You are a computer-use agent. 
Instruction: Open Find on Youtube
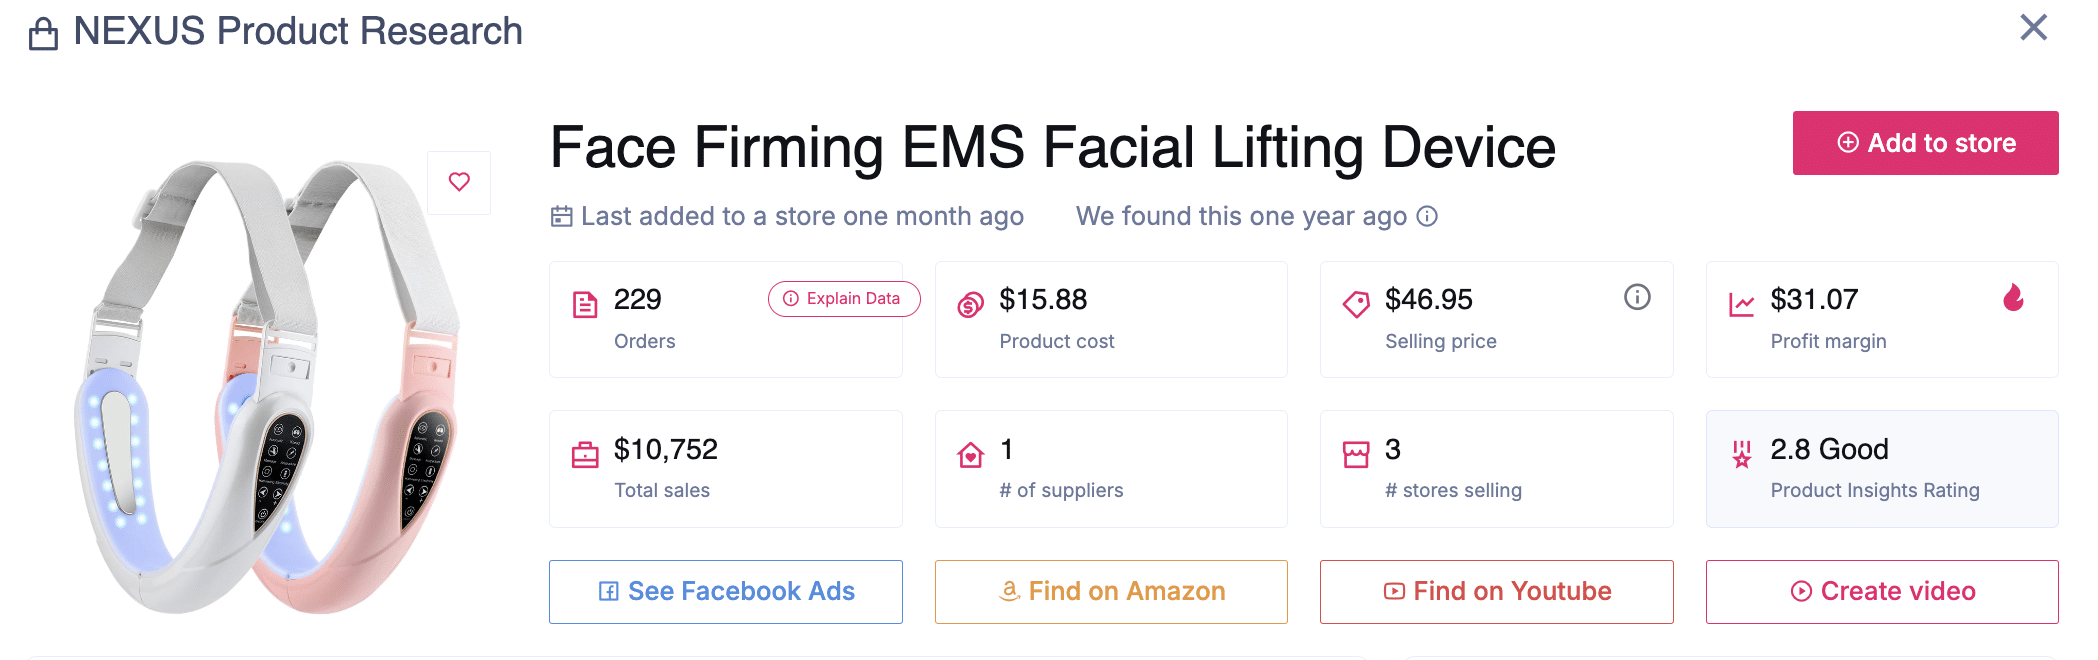1496,592
